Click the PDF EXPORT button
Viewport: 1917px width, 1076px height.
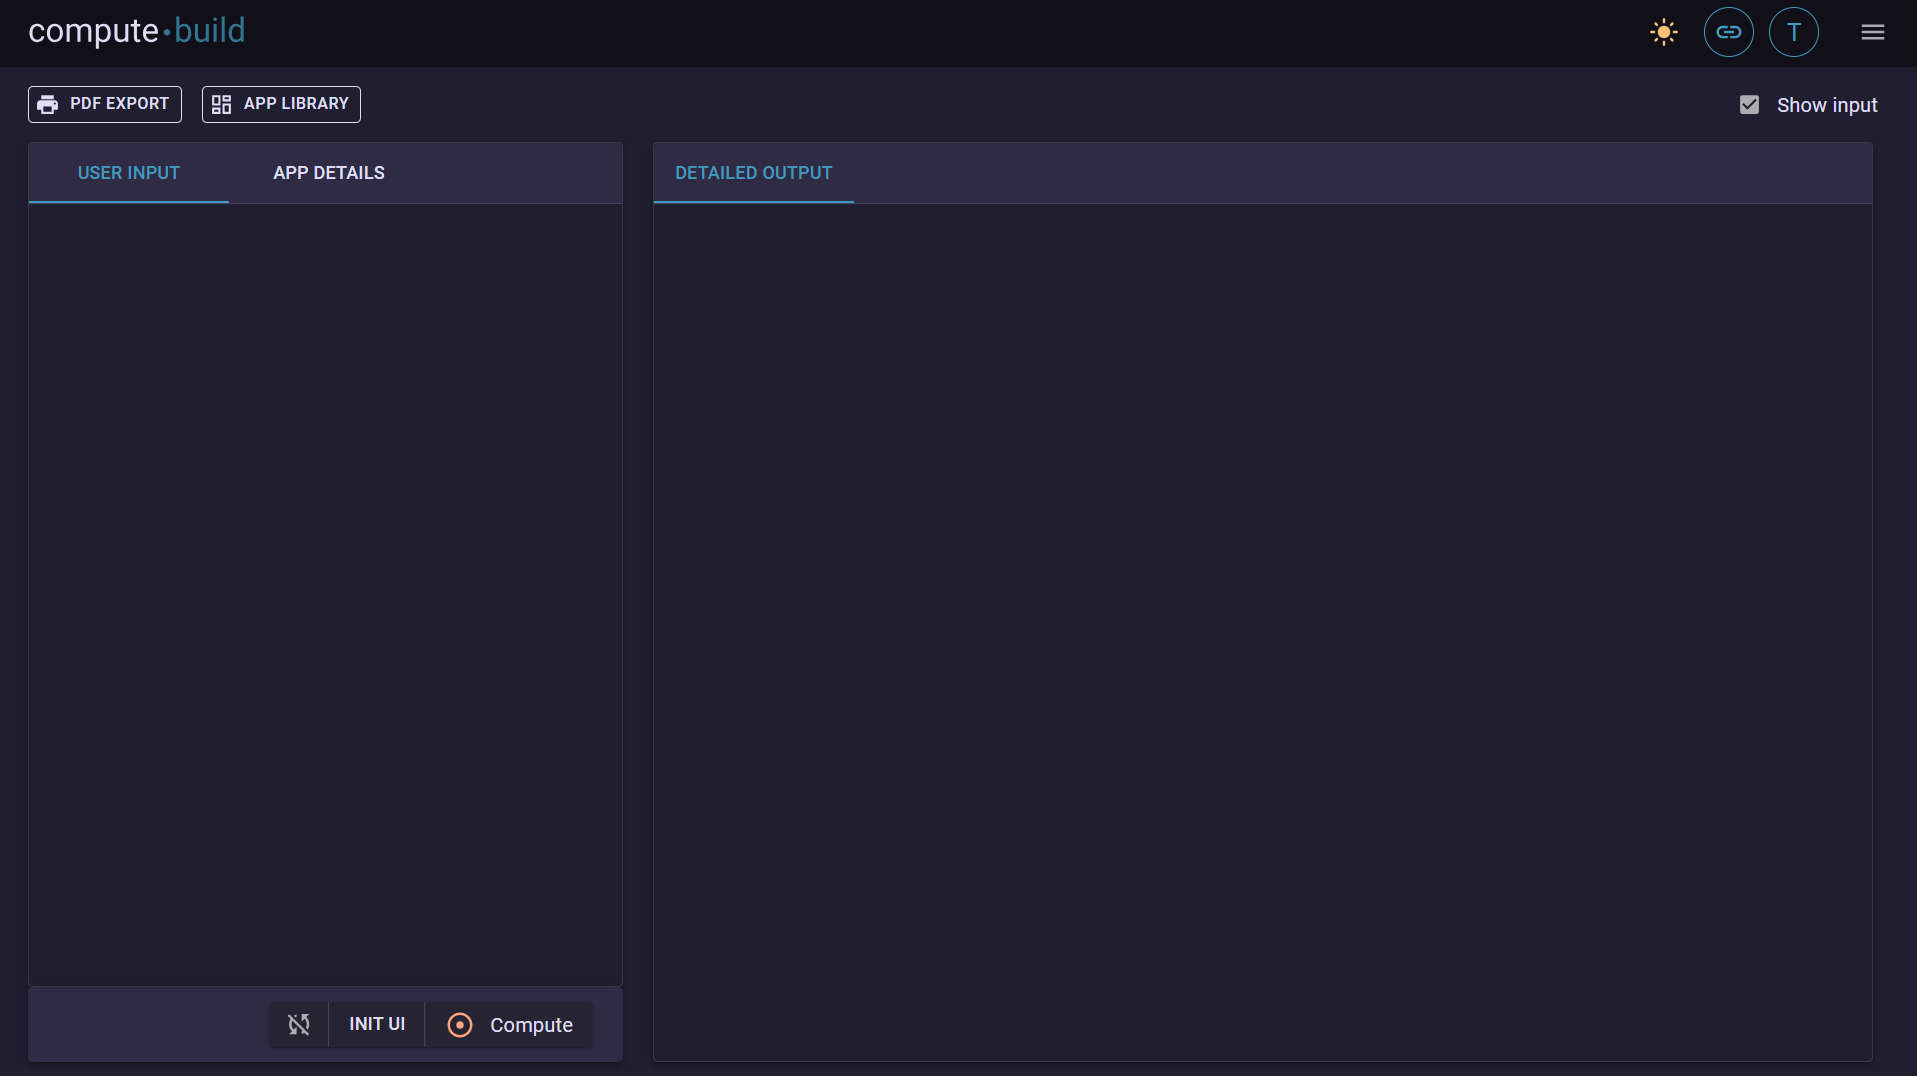coord(104,104)
